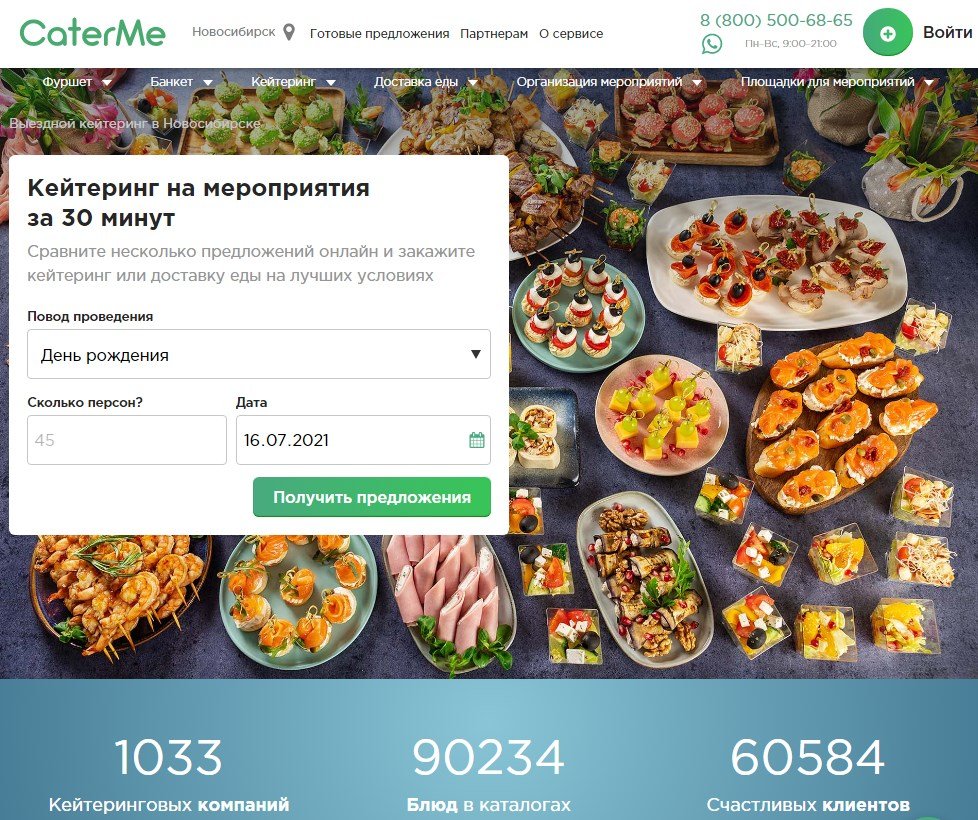Click the Дата field showing 16.07.2021
Viewport: 978px width, 820px height.
tap(363, 440)
